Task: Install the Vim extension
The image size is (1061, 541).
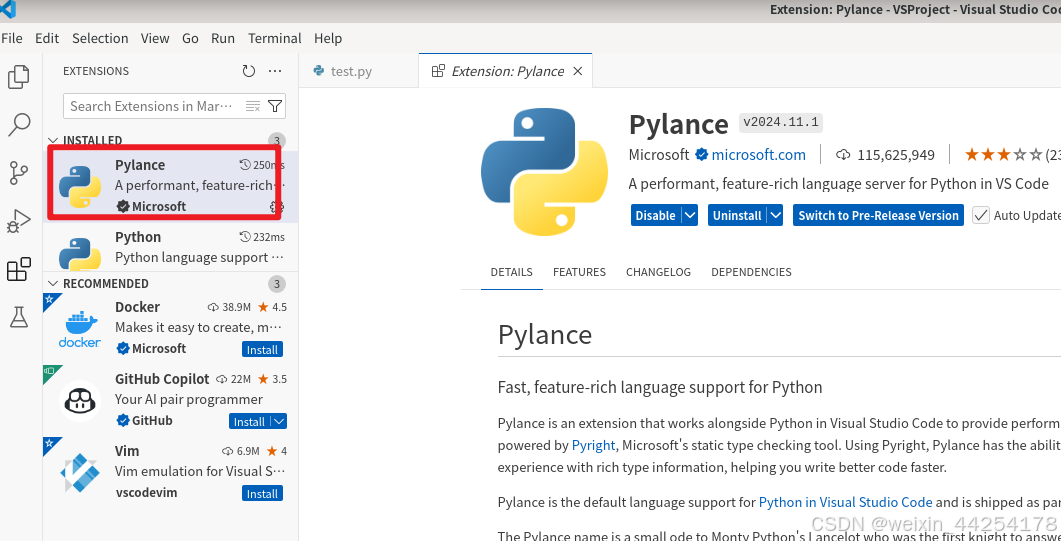Action: click(x=262, y=494)
